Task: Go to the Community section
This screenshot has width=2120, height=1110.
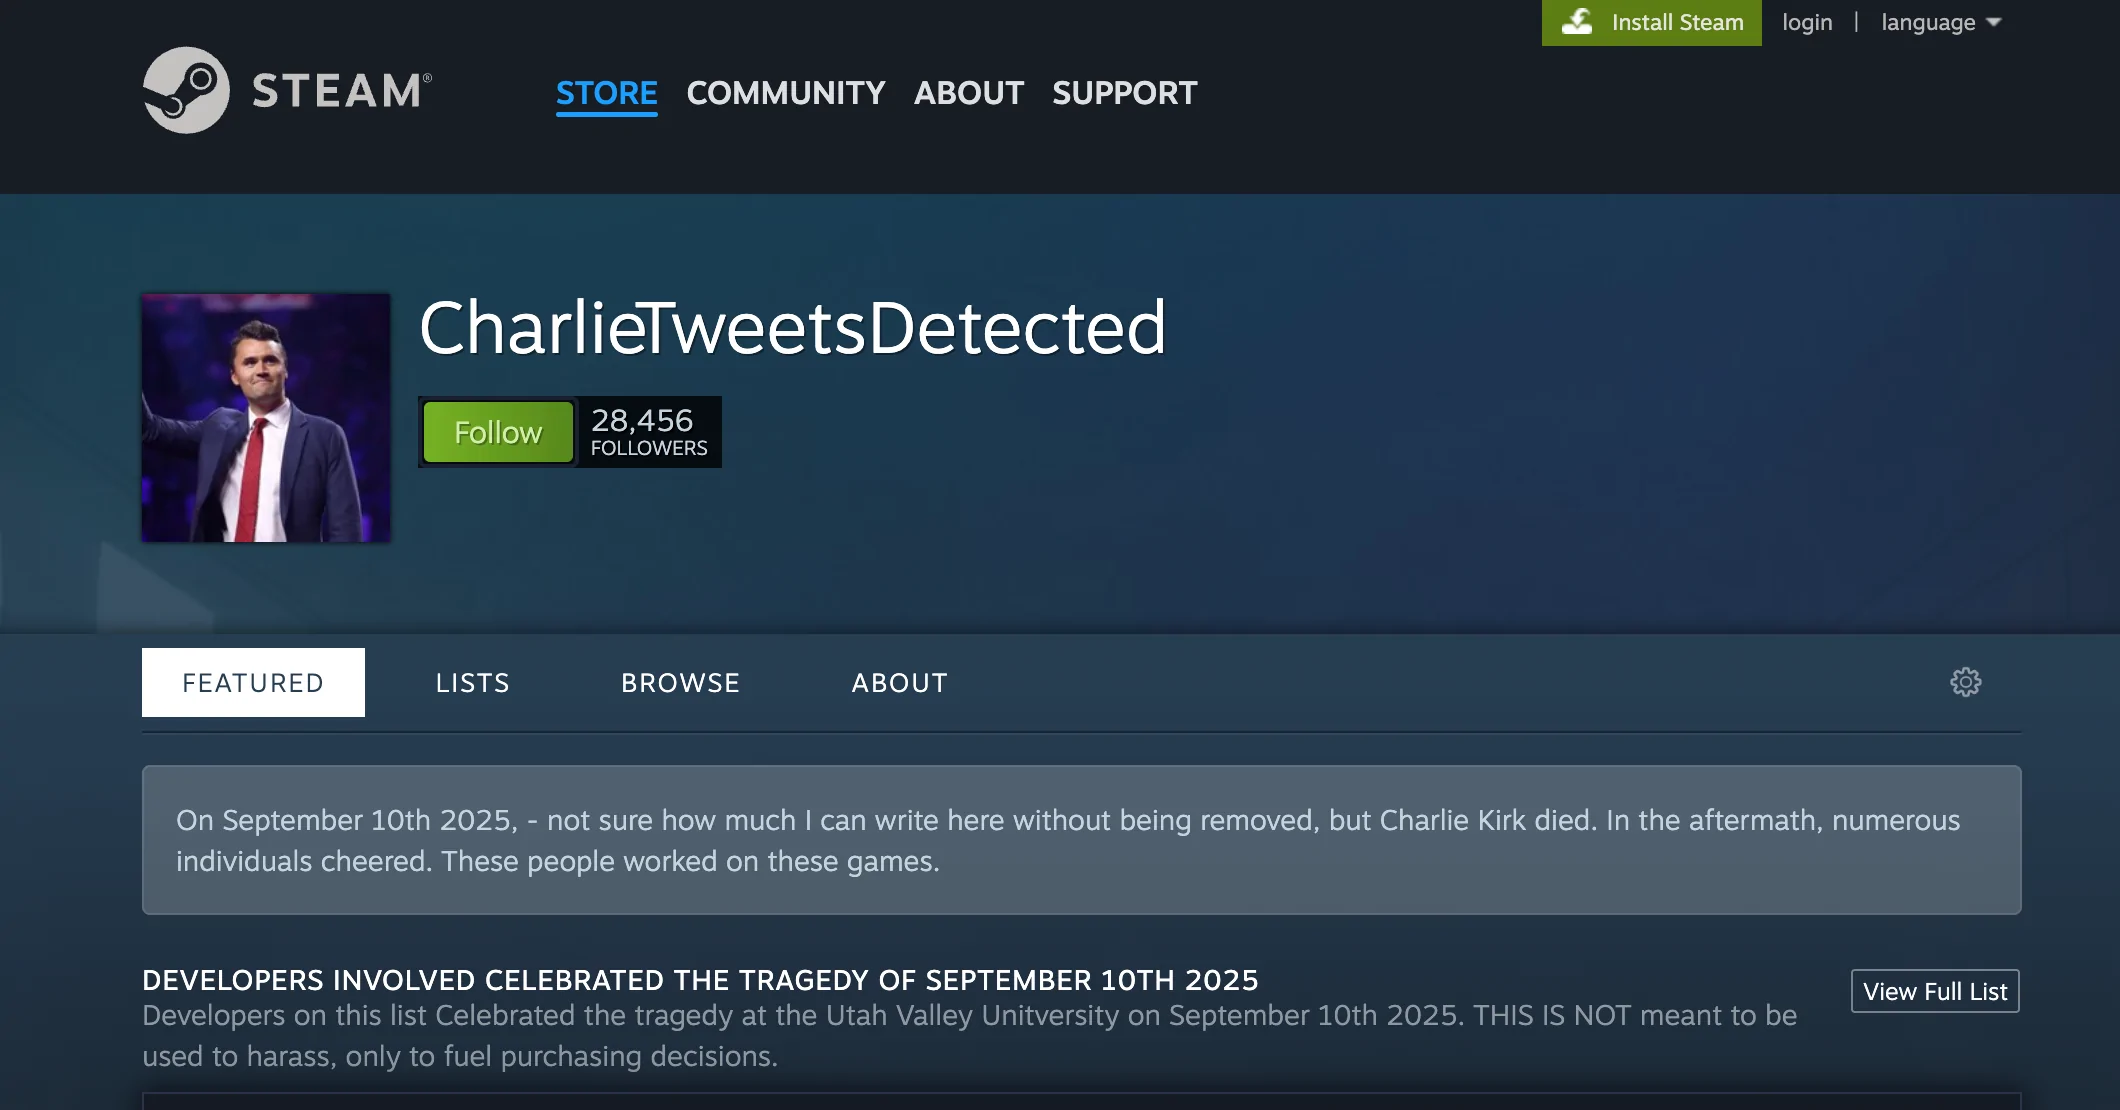Action: point(786,93)
